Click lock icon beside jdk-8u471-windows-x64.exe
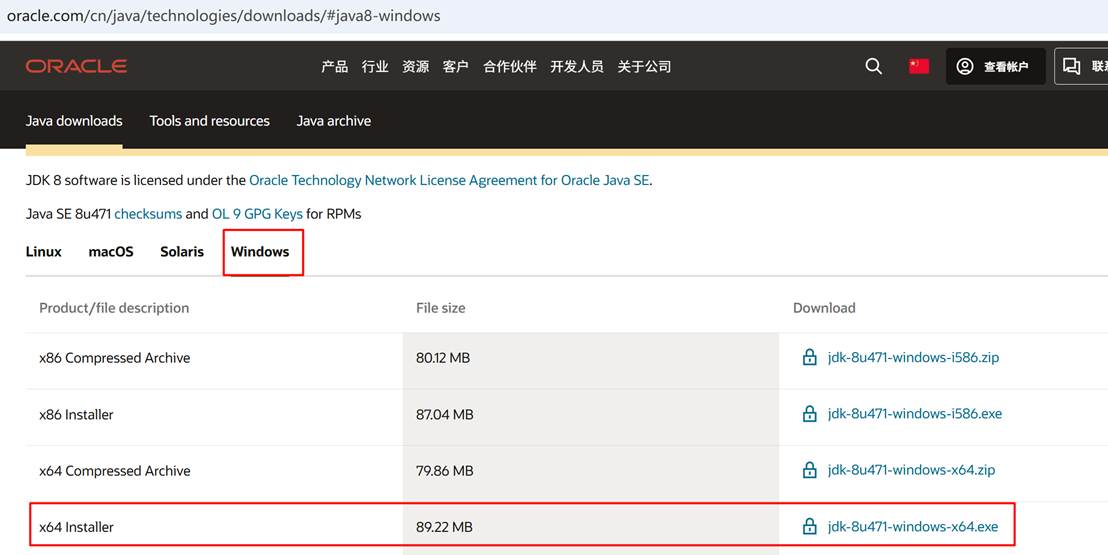This screenshot has width=1108, height=555. (810, 526)
